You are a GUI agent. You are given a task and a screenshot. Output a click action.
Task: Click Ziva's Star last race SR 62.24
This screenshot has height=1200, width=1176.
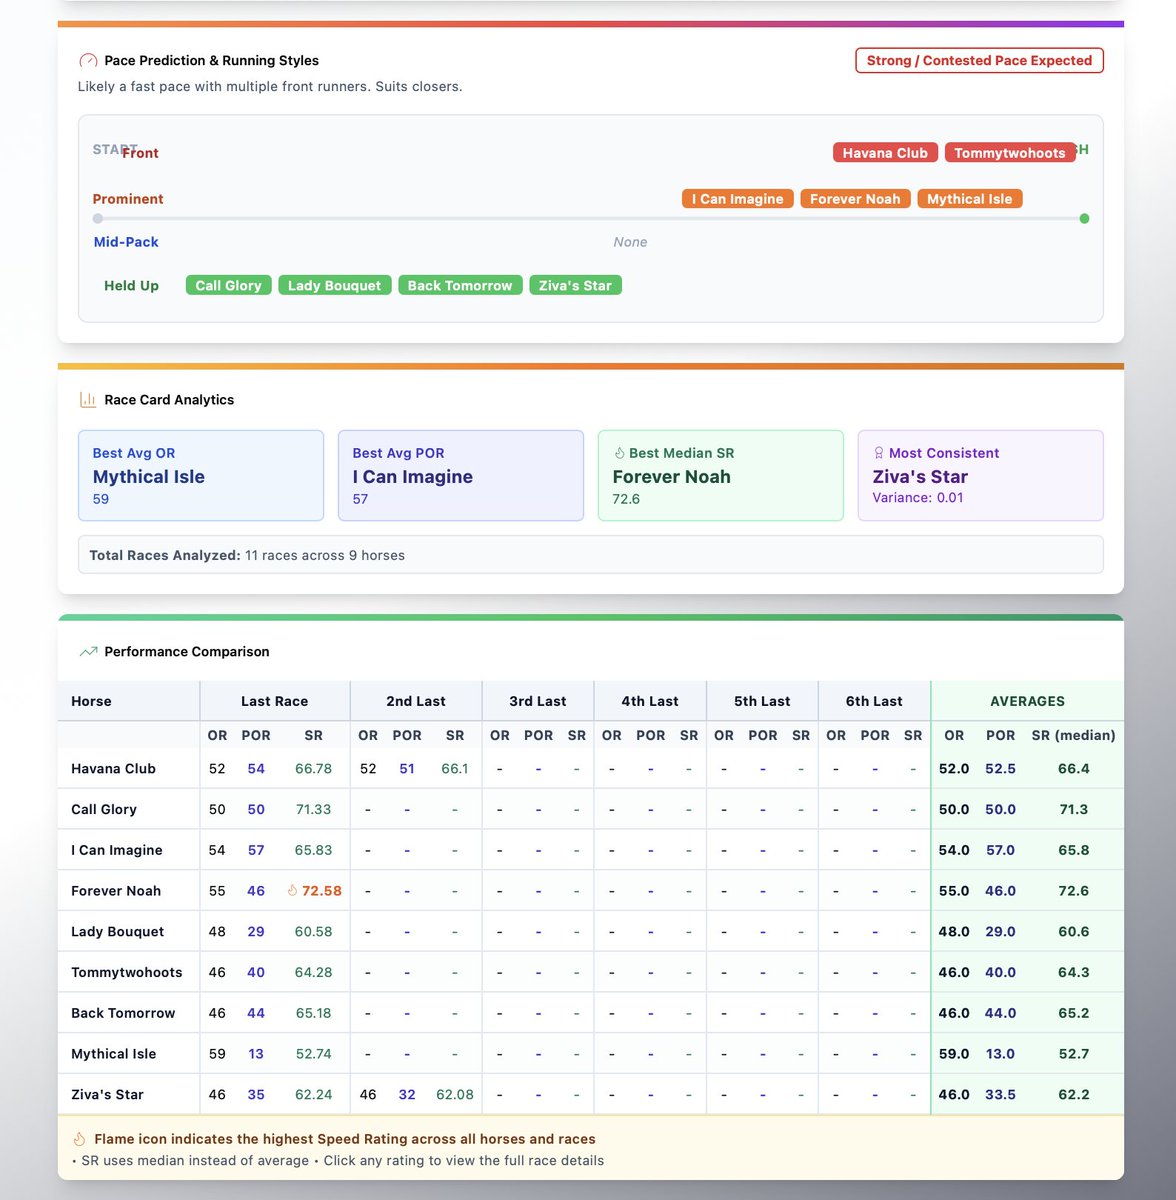point(313,1095)
